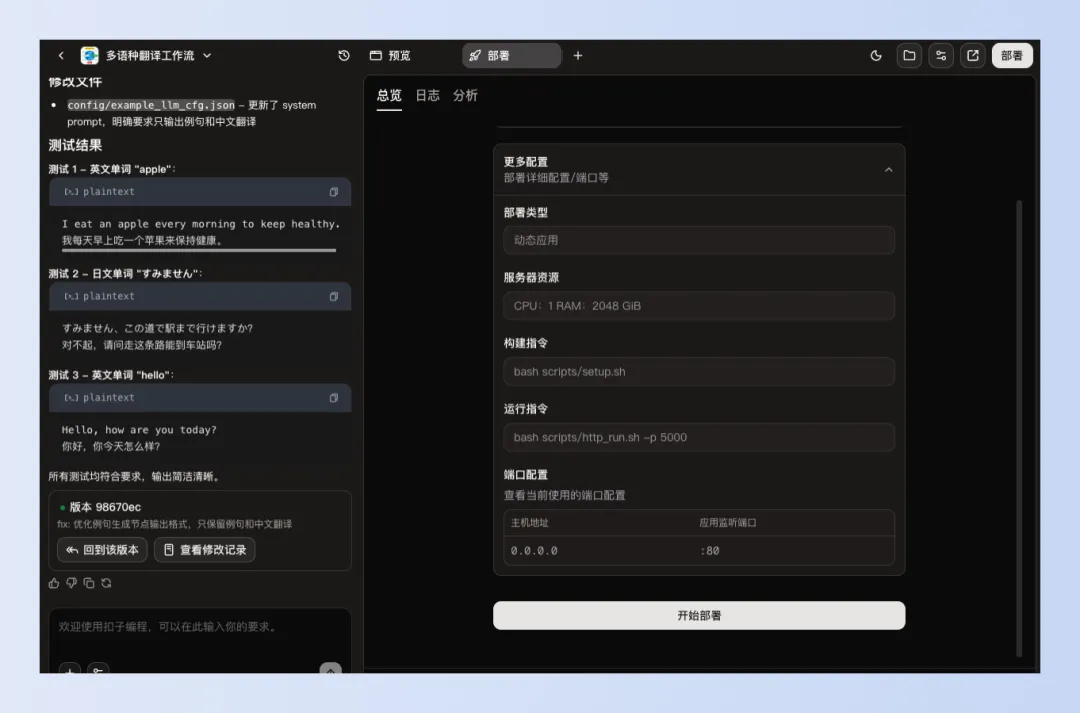Click the 开始部署 button
1080x713 pixels.
[x=699, y=615]
